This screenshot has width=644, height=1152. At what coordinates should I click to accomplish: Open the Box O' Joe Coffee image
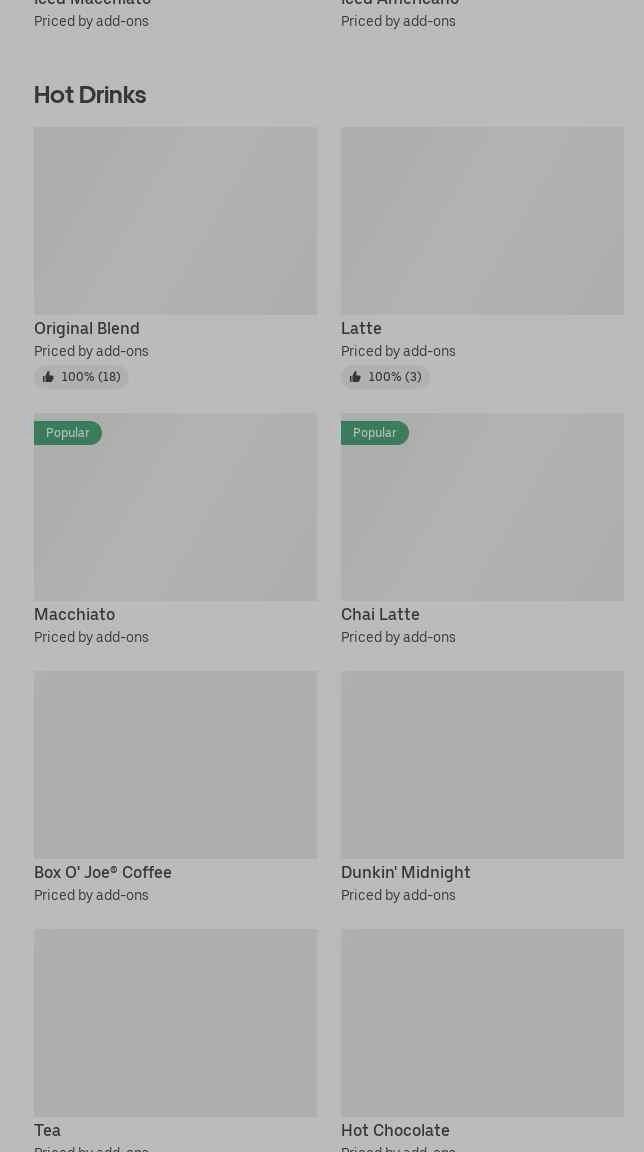pos(175,765)
